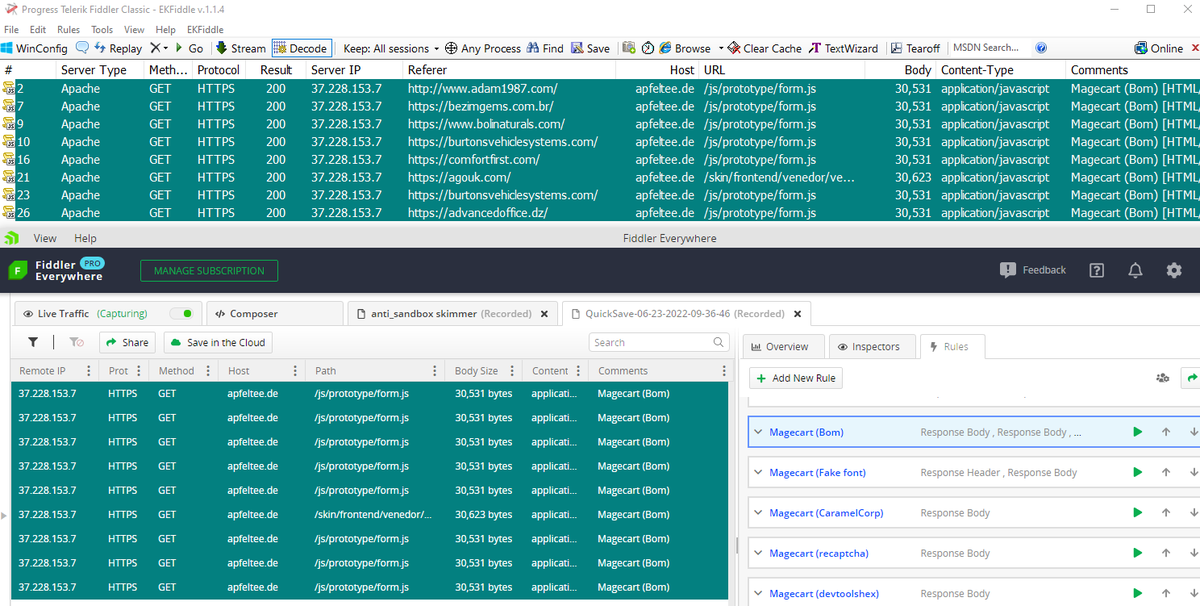Click the green share arrow in the Rules panel

pyautogui.click(x=1191, y=378)
